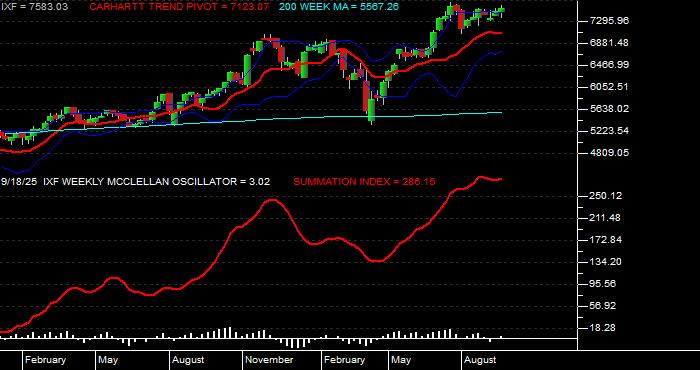Screen dimensions: 700x370
Task: Click the latest green candlestick at the chart's right edge
Action: tap(502, 10)
